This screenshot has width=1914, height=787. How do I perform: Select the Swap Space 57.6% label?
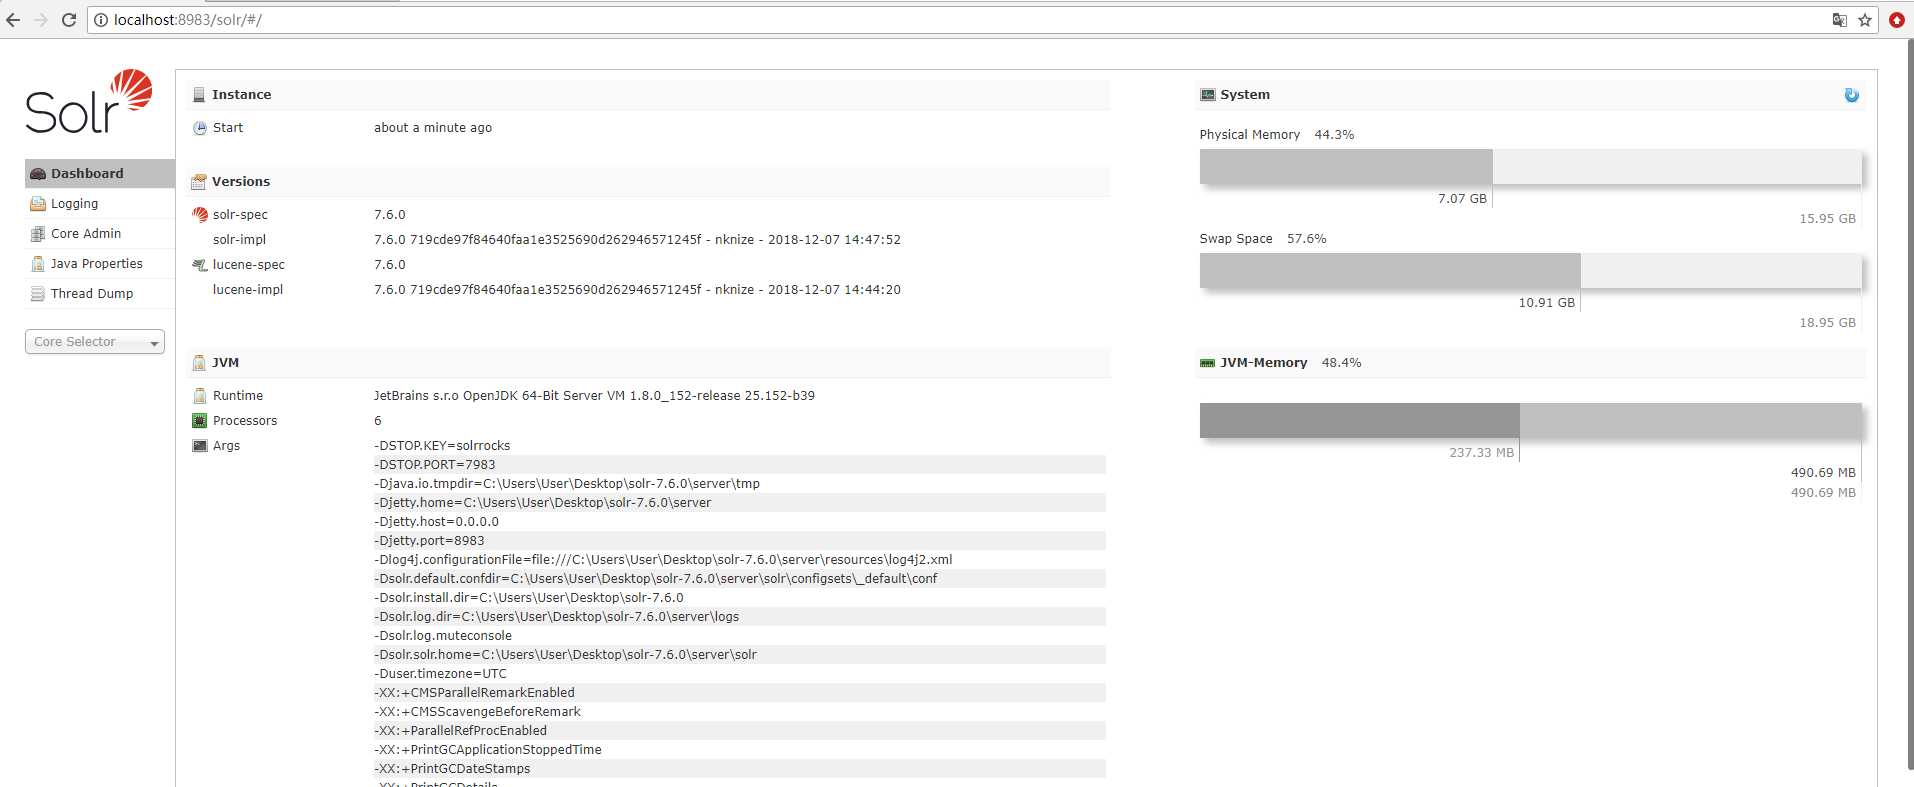point(1263,239)
